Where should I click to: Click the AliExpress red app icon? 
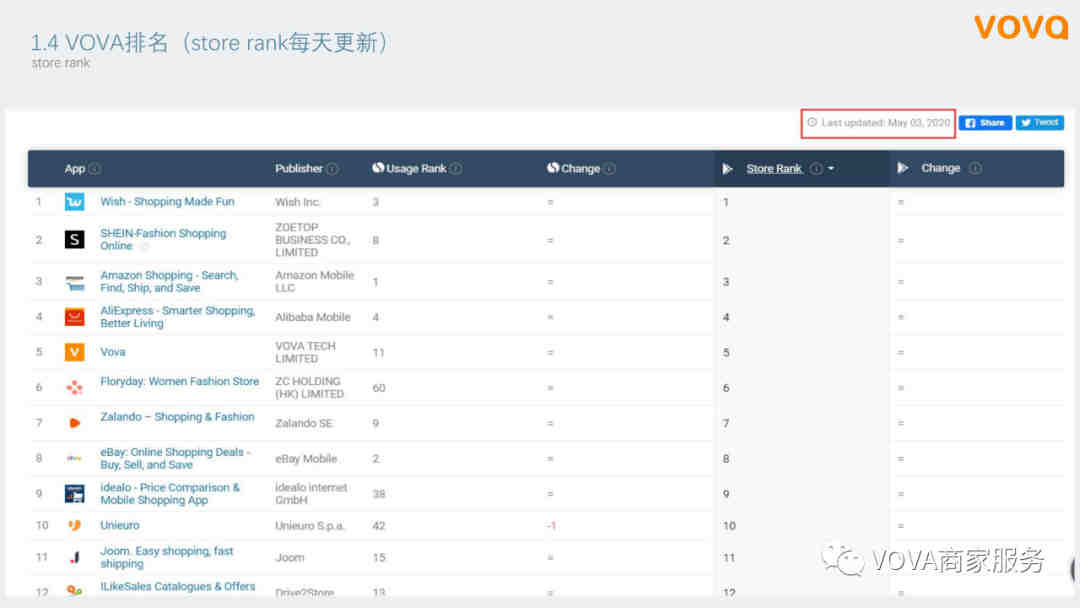coord(74,317)
